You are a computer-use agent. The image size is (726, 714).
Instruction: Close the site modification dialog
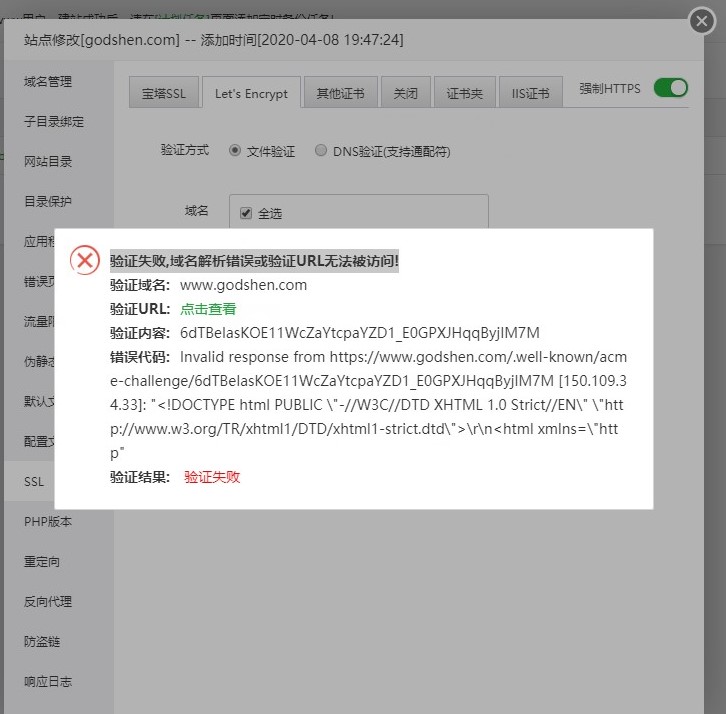(x=702, y=21)
